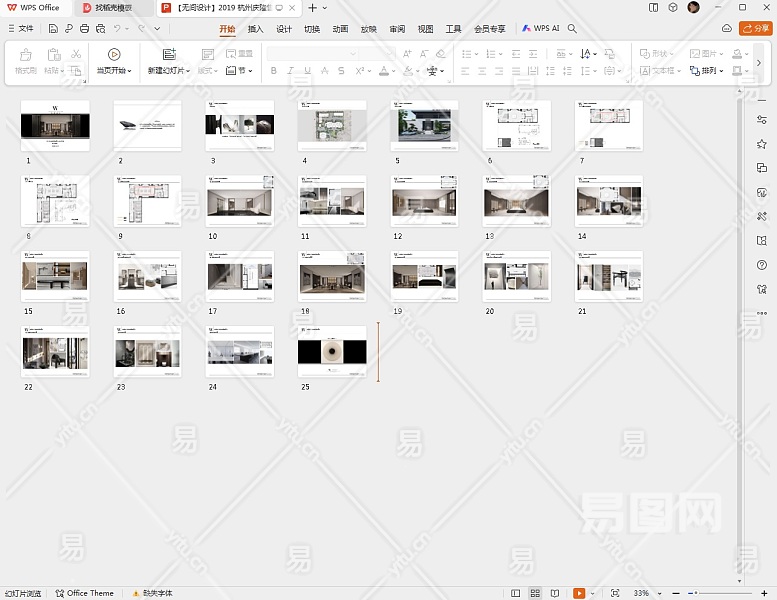Expand the 当页开始 dropdown arrow
This screenshot has height=600, width=777.
click(130, 72)
